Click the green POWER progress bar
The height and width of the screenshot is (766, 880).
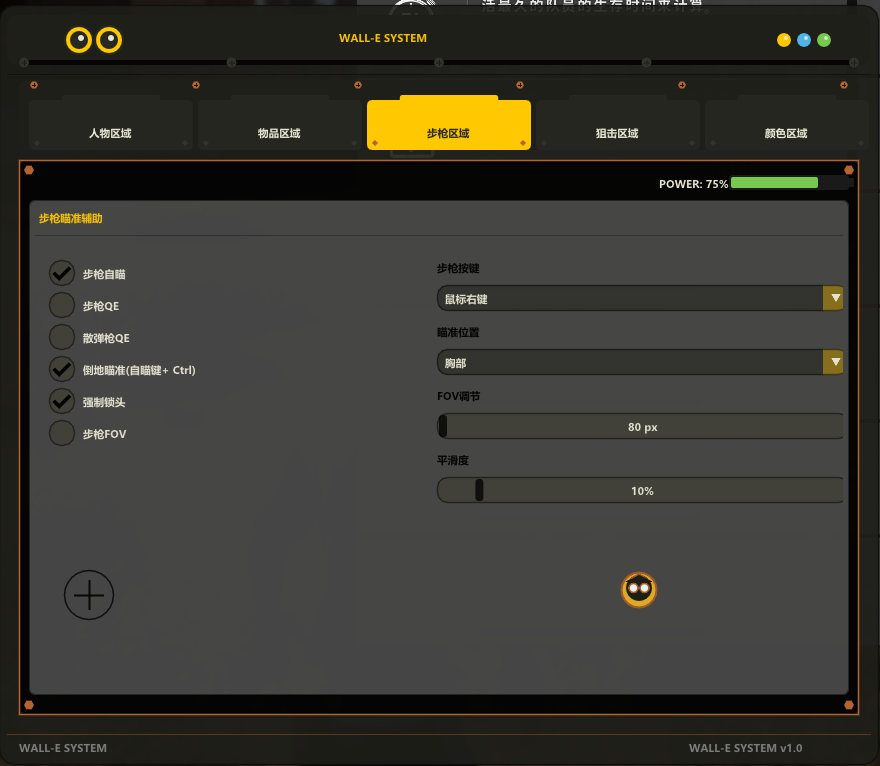click(775, 183)
